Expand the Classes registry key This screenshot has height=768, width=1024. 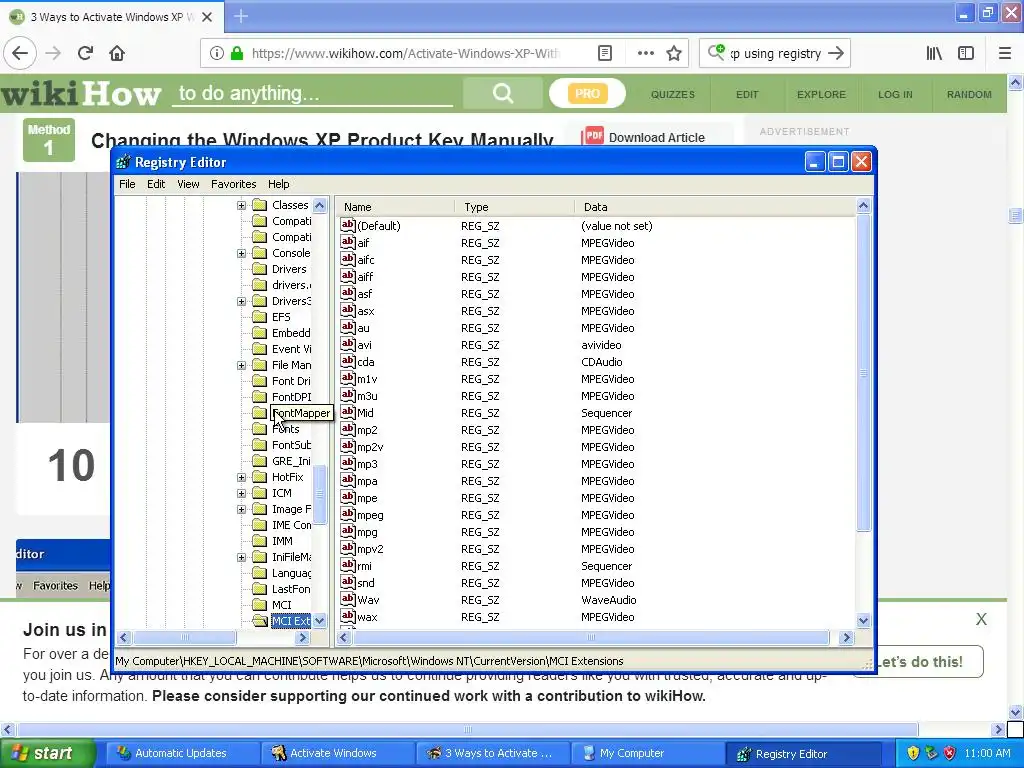242,205
